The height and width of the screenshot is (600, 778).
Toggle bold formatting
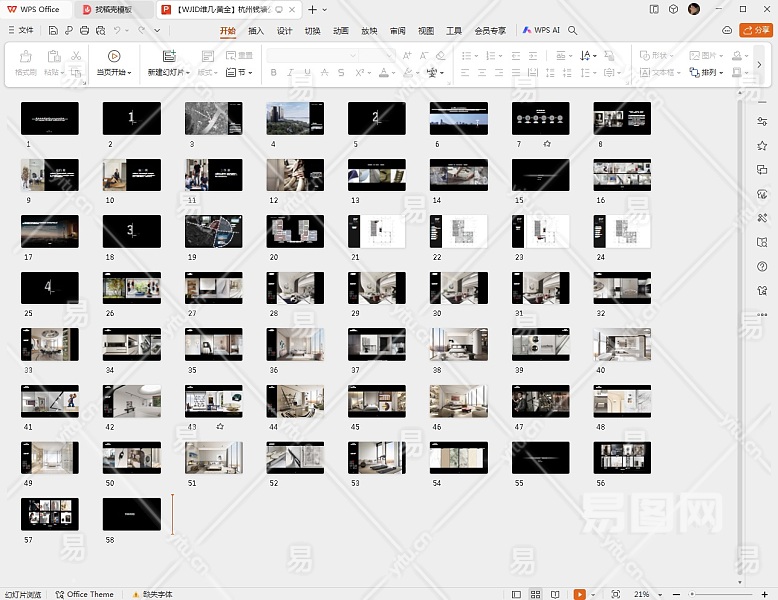click(274, 73)
